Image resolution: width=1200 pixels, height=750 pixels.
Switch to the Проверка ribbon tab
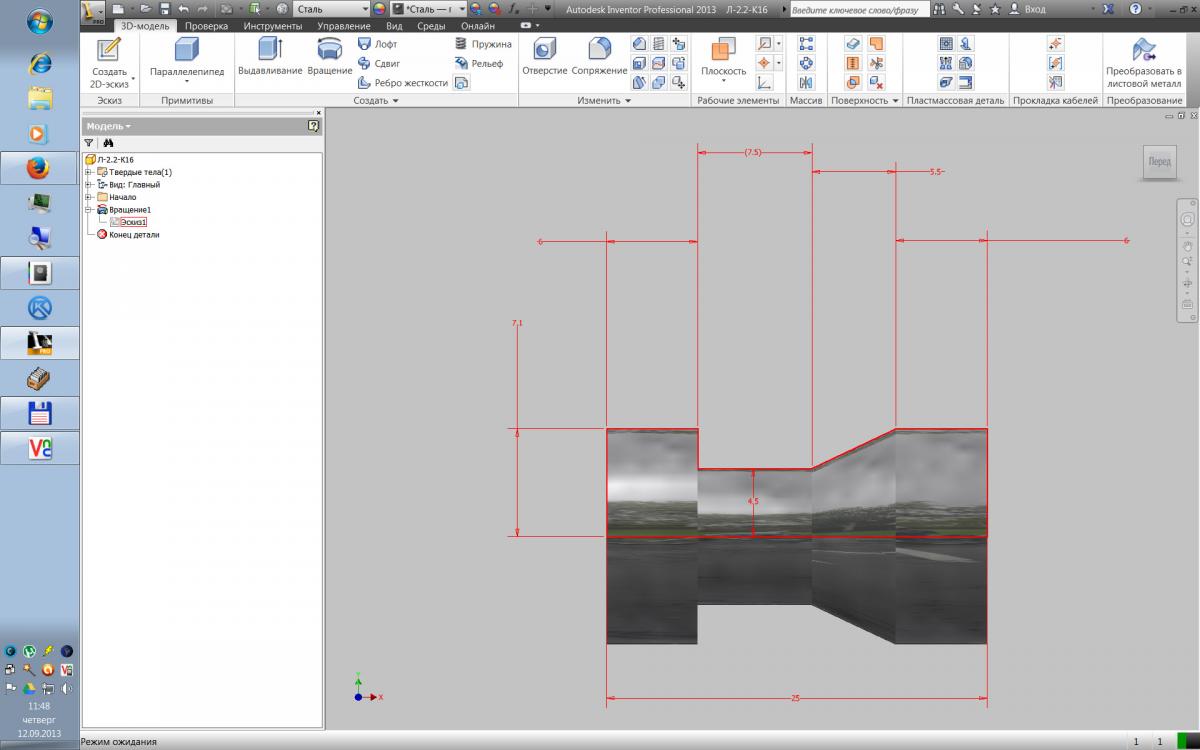(x=206, y=26)
